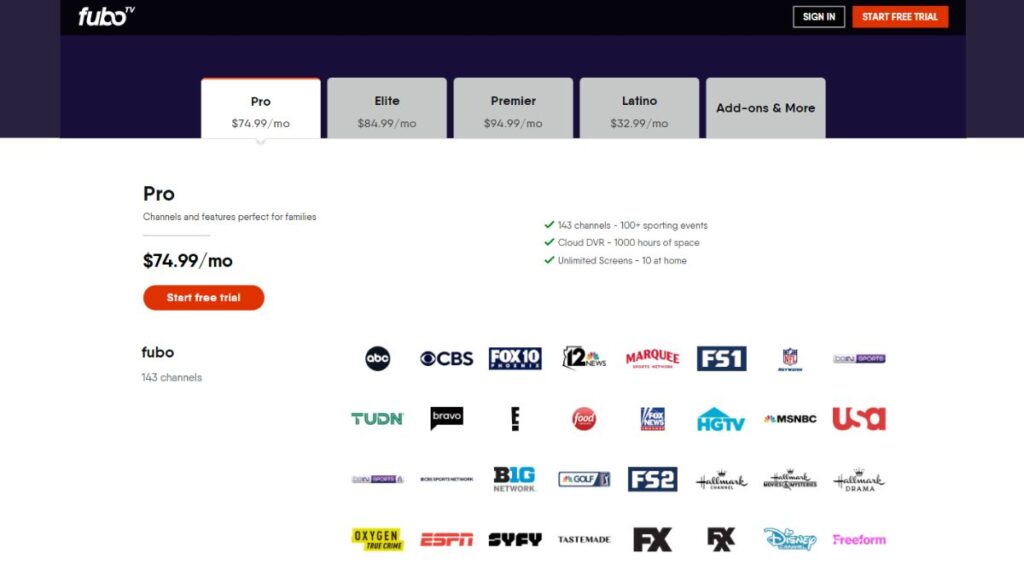This screenshot has width=1024, height=576.
Task: Click the Bravo channel logo
Action: pyautogui.click(x=447, y=418)
